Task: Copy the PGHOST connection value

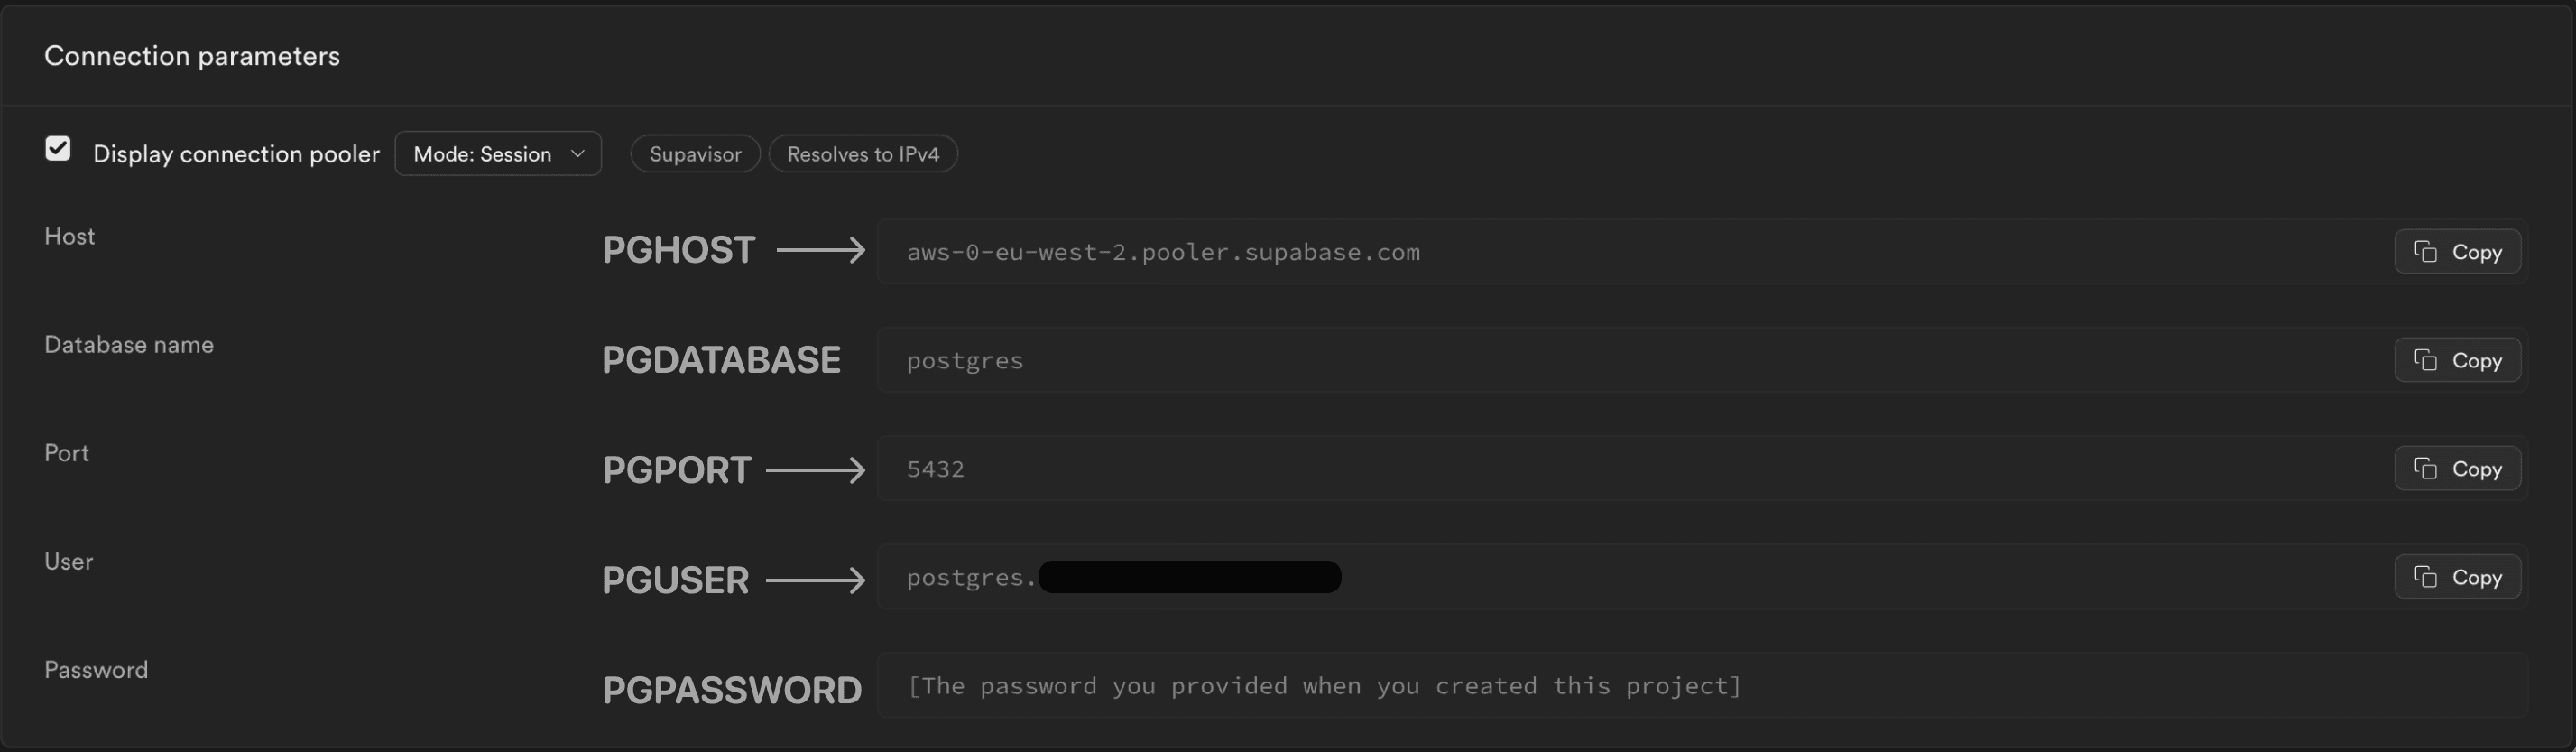Action: tap(2457, 251)
